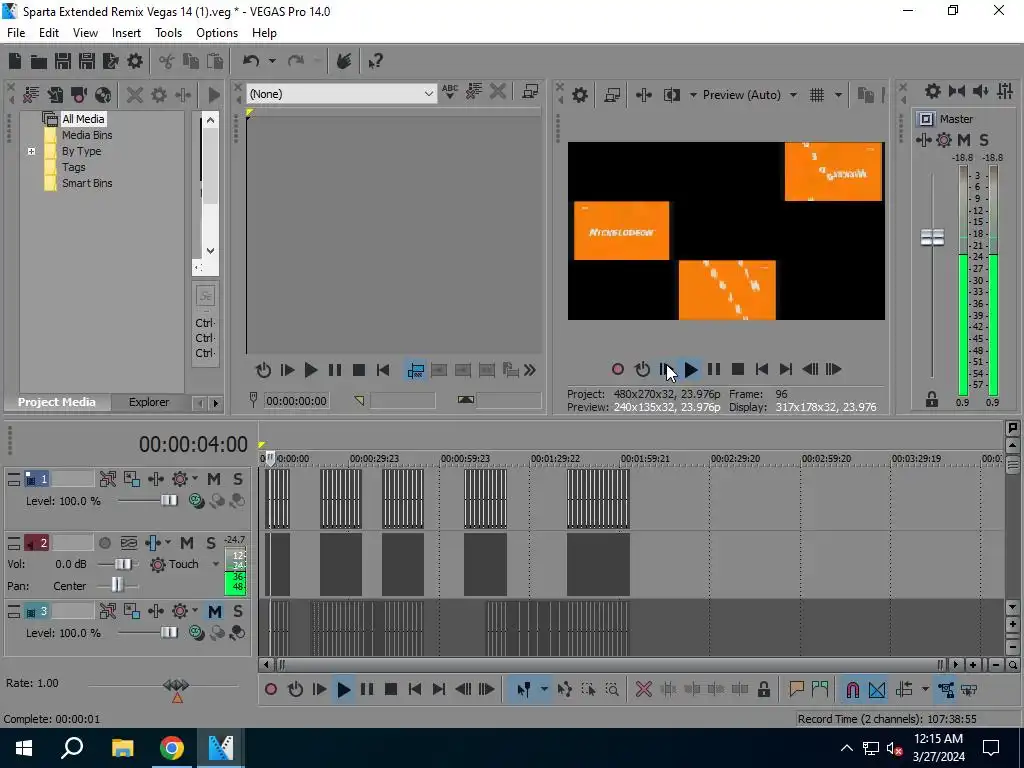The height and width of the screenshot is (768, 1024).
Task: Click the red delete X in edit toolbar
Action: [643, 690]
